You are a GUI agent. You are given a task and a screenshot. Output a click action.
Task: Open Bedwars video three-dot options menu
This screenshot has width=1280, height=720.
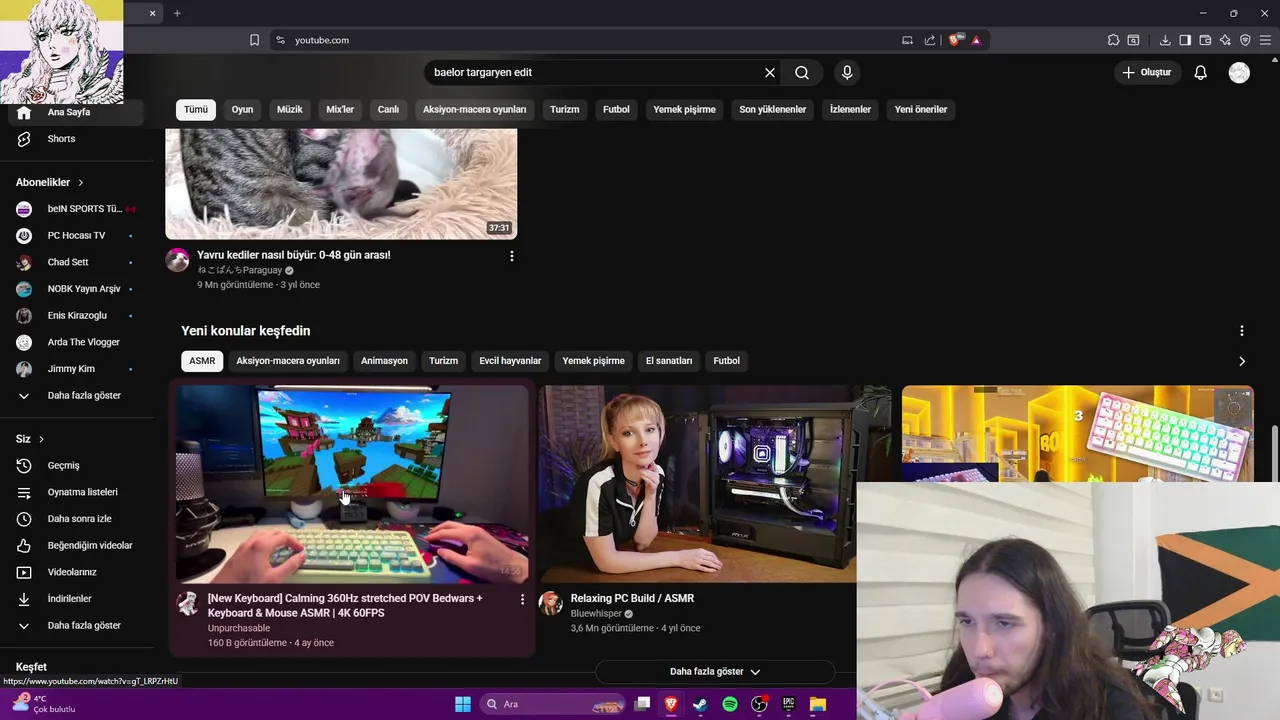(522, 599)
